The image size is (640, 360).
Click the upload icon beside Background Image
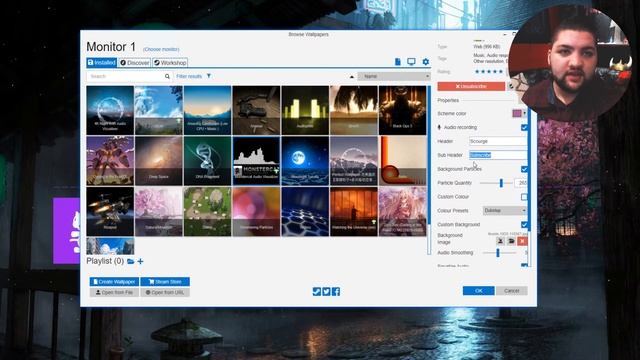pyautogui.click(x=500, y=241)
